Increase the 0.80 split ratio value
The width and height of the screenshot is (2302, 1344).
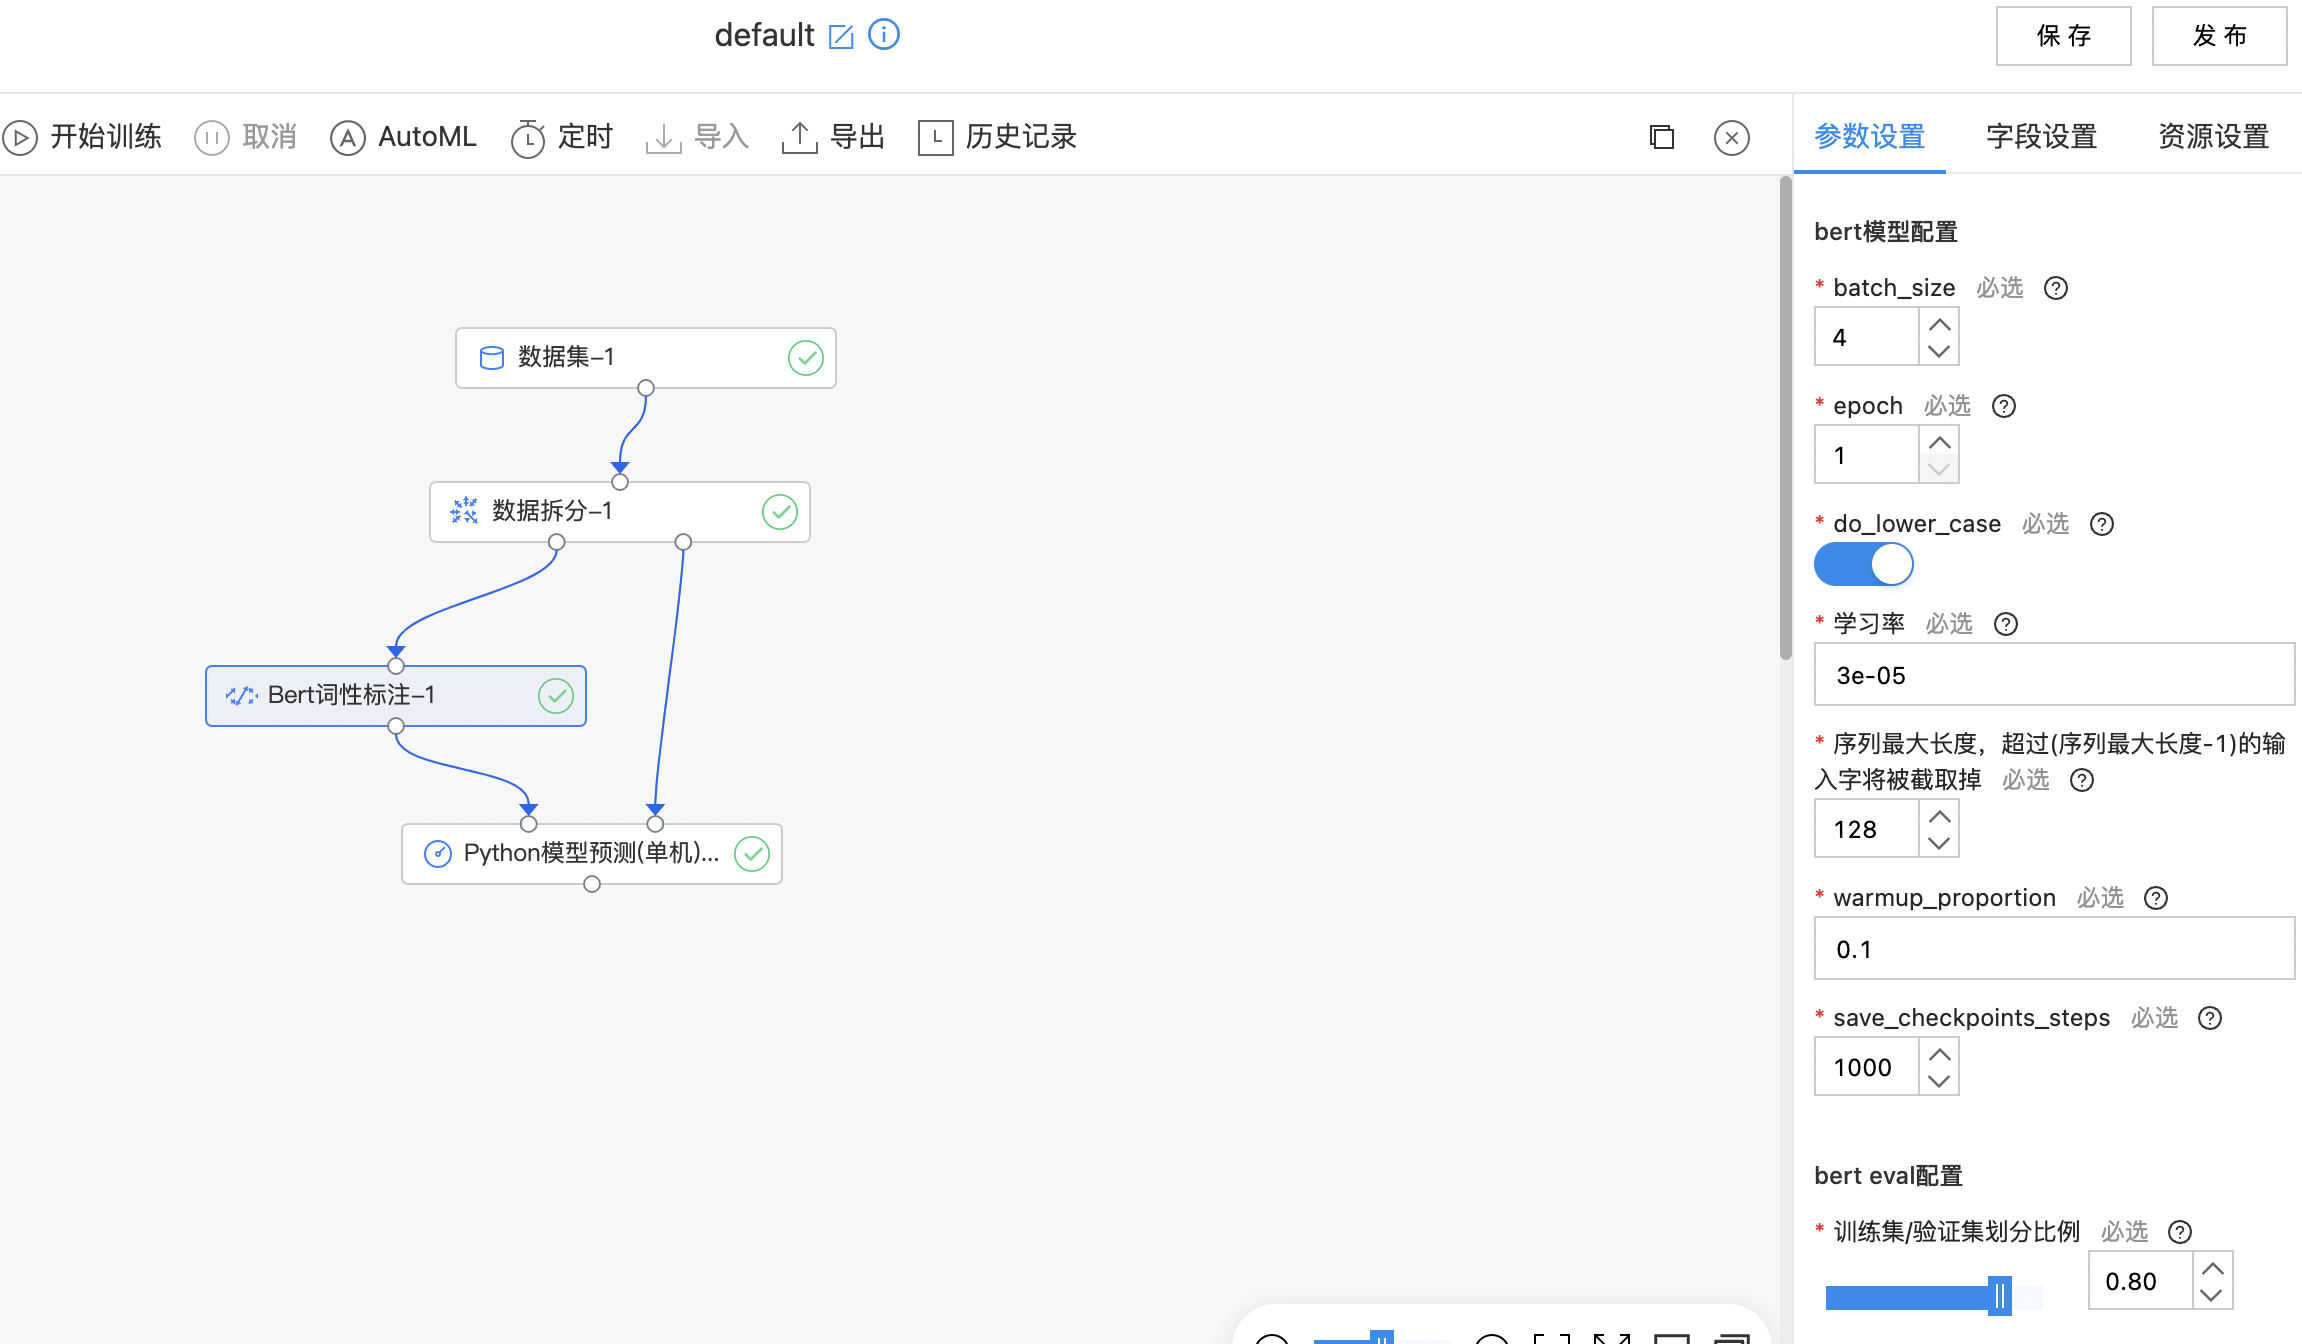point(2213,1268)
